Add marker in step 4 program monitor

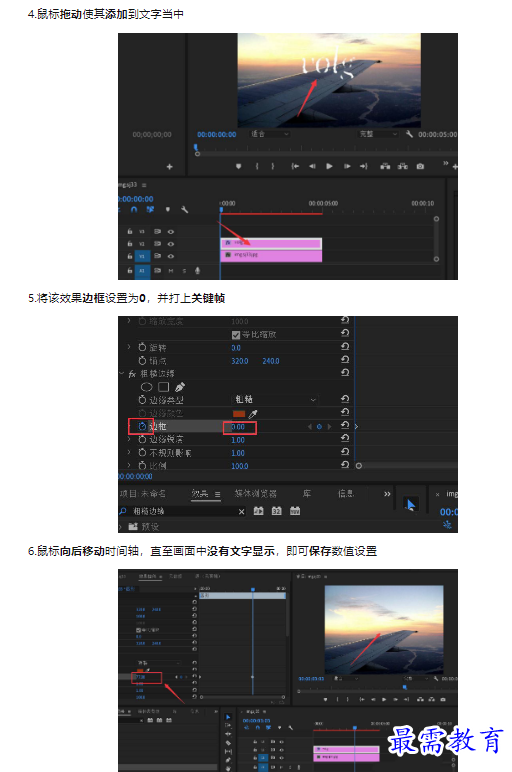[x=238, y=166]
